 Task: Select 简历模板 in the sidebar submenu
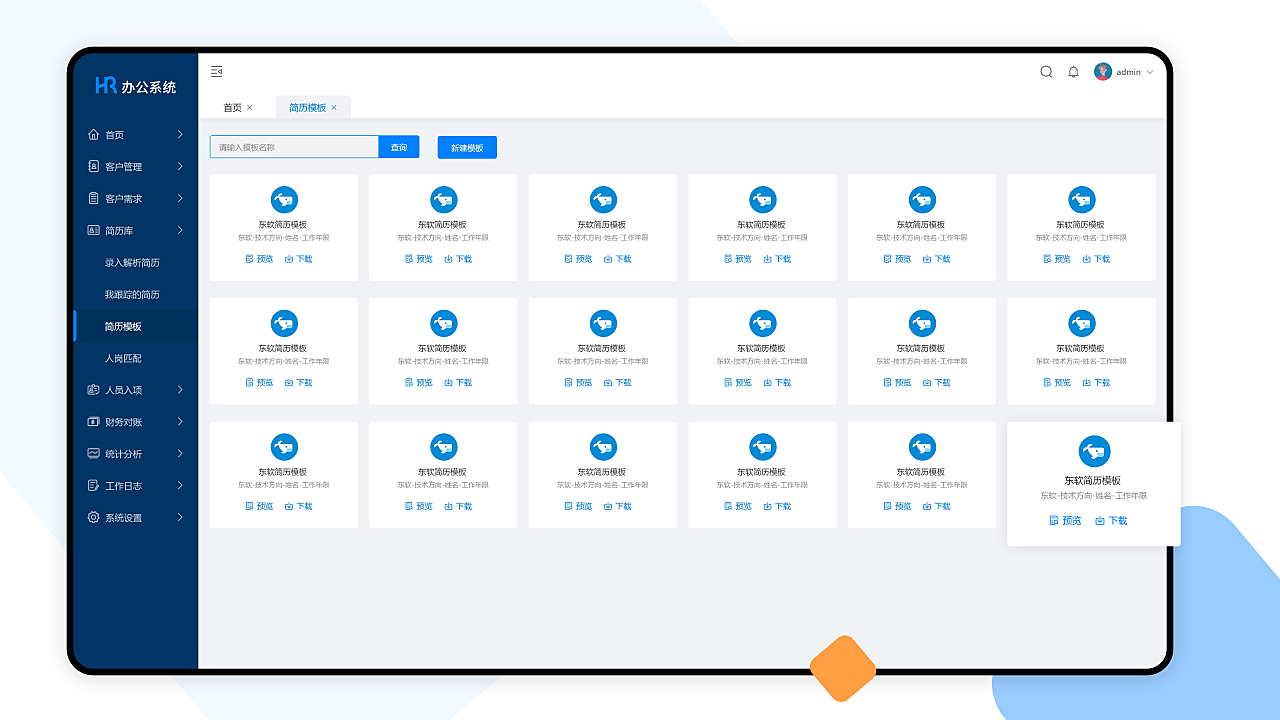coord(123,326)
